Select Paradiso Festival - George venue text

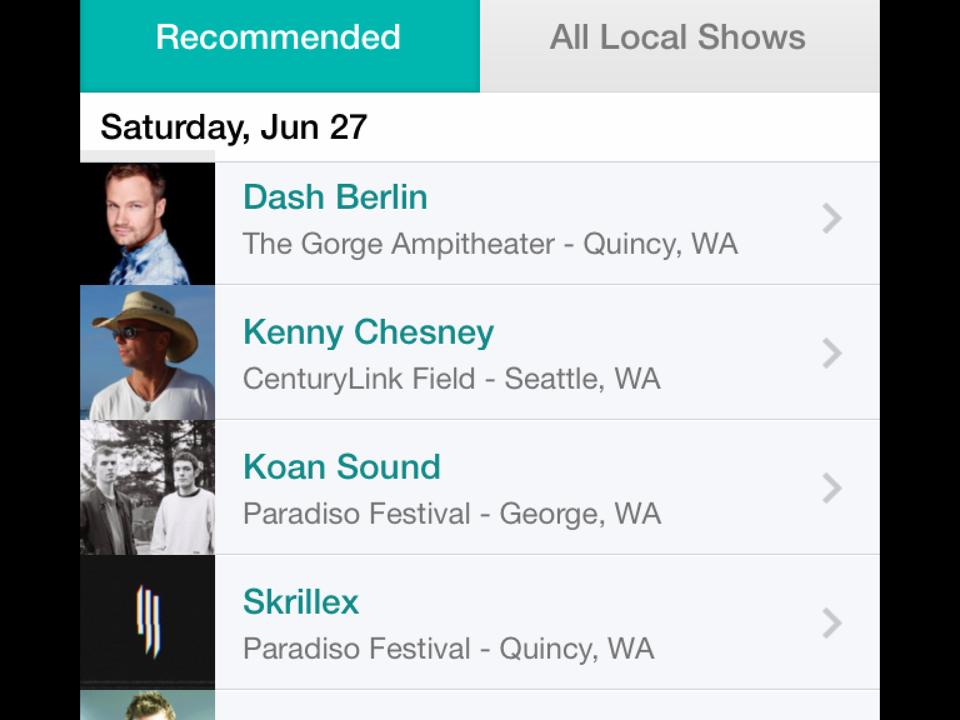tap(451, 514)
